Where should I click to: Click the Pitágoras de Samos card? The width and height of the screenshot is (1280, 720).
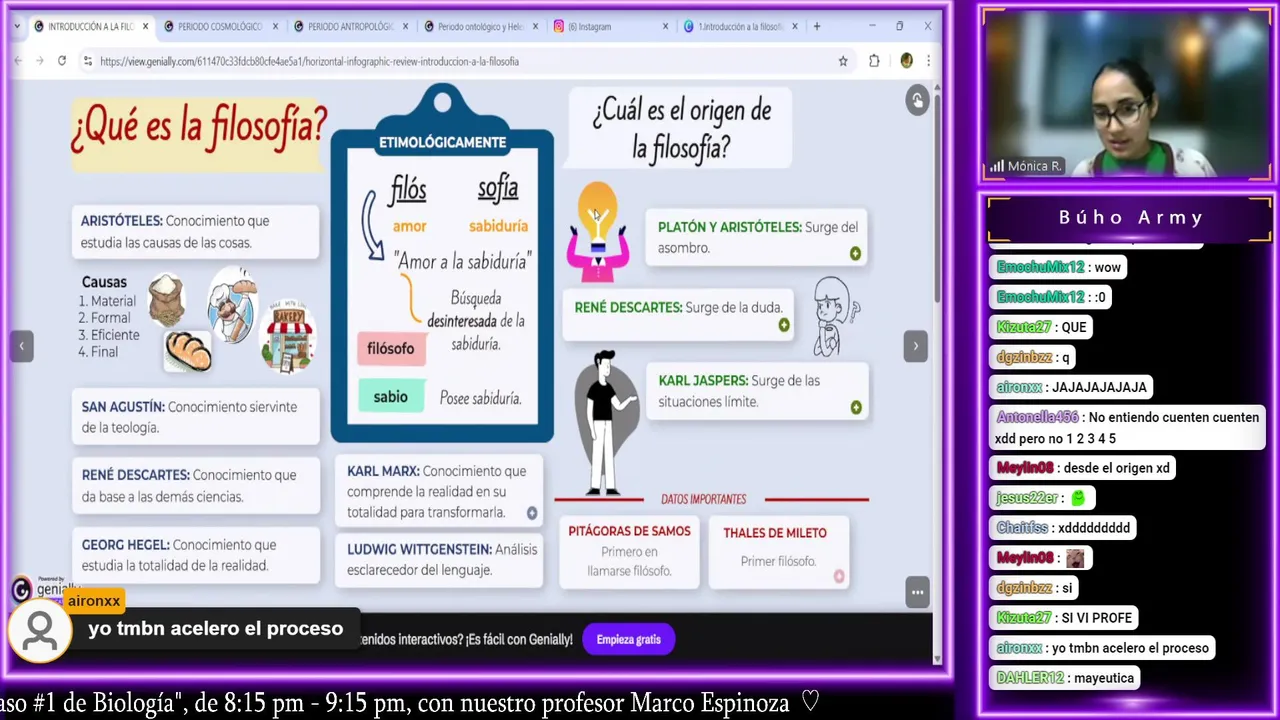click(x=629, y=551)
